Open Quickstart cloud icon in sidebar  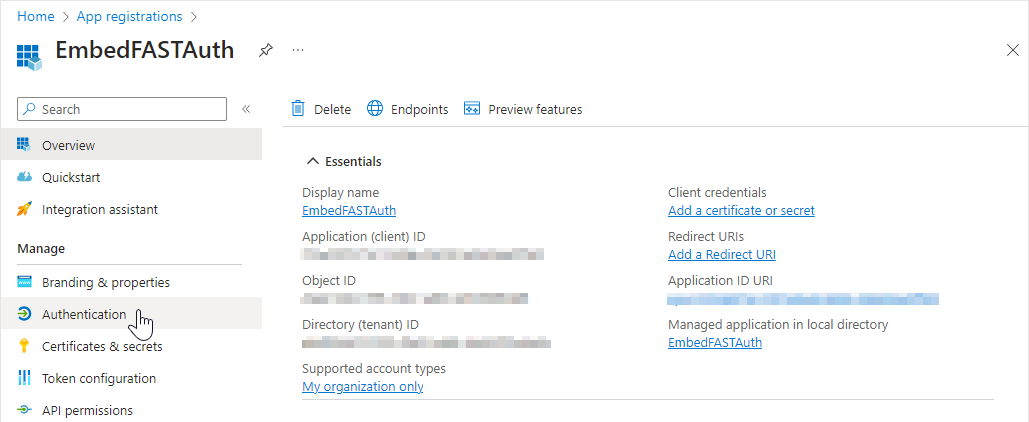pyautogui.click(x=25, y=177)
